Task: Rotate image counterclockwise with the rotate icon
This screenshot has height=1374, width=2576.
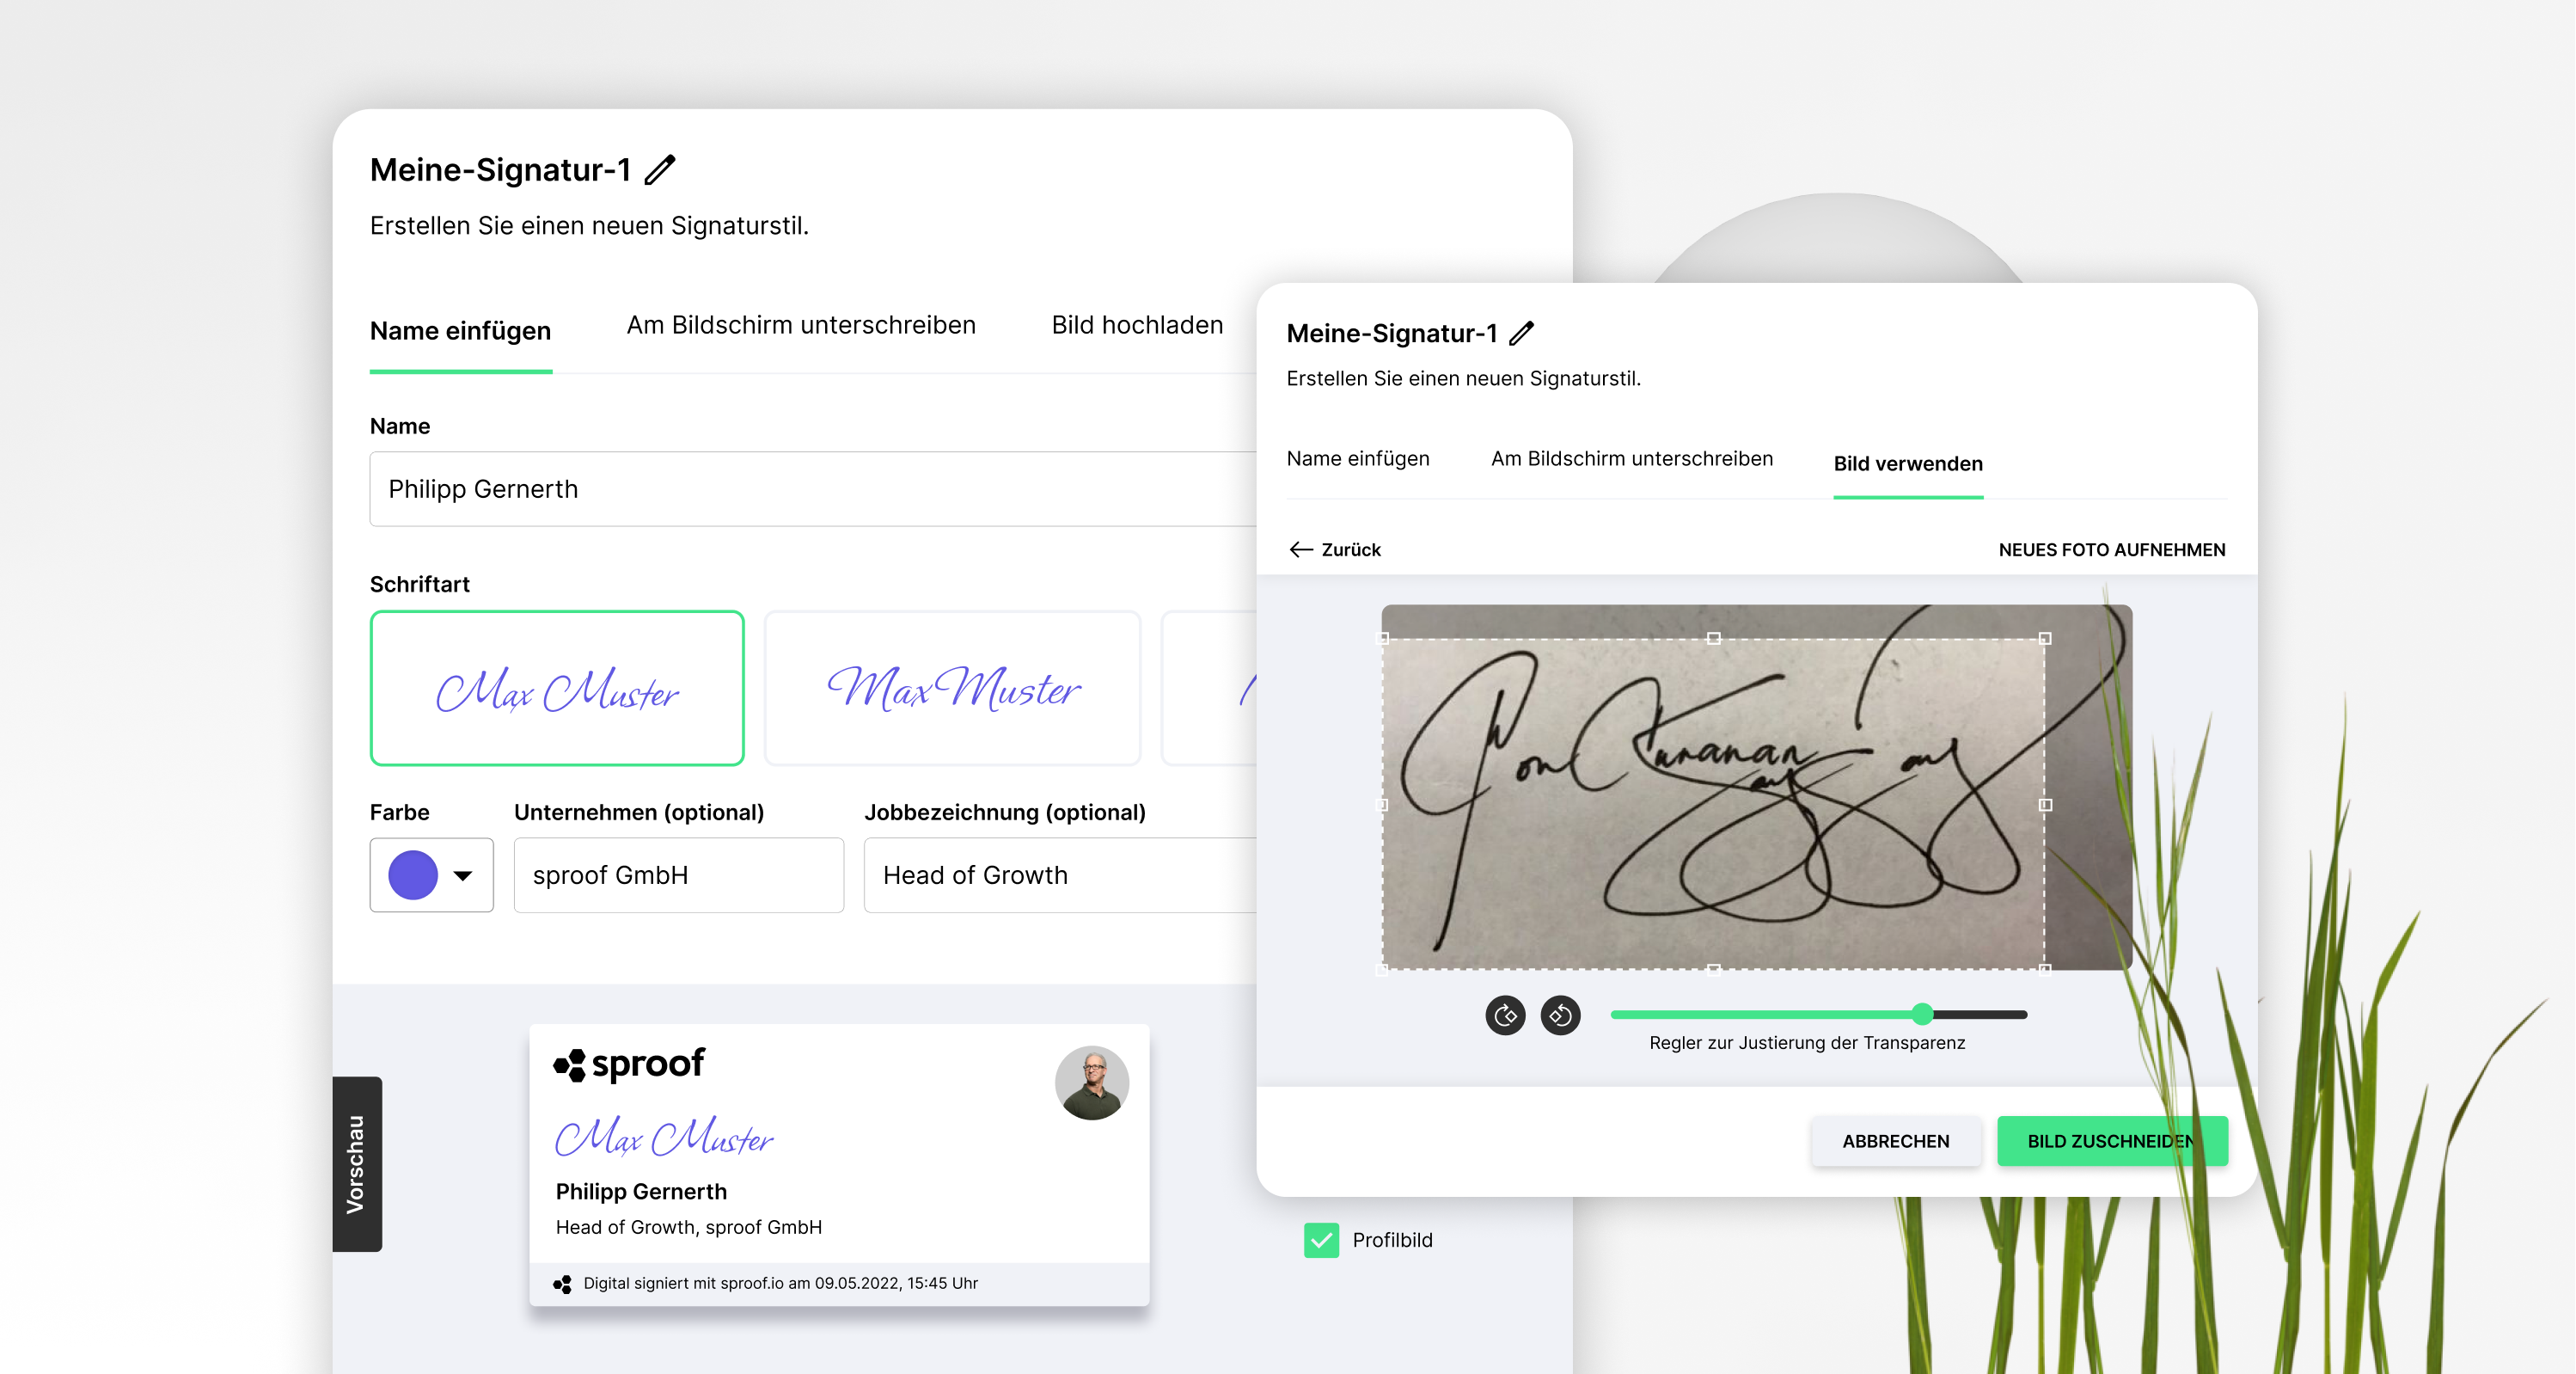Action: pyautogui.click(x=1560, y=1015)
